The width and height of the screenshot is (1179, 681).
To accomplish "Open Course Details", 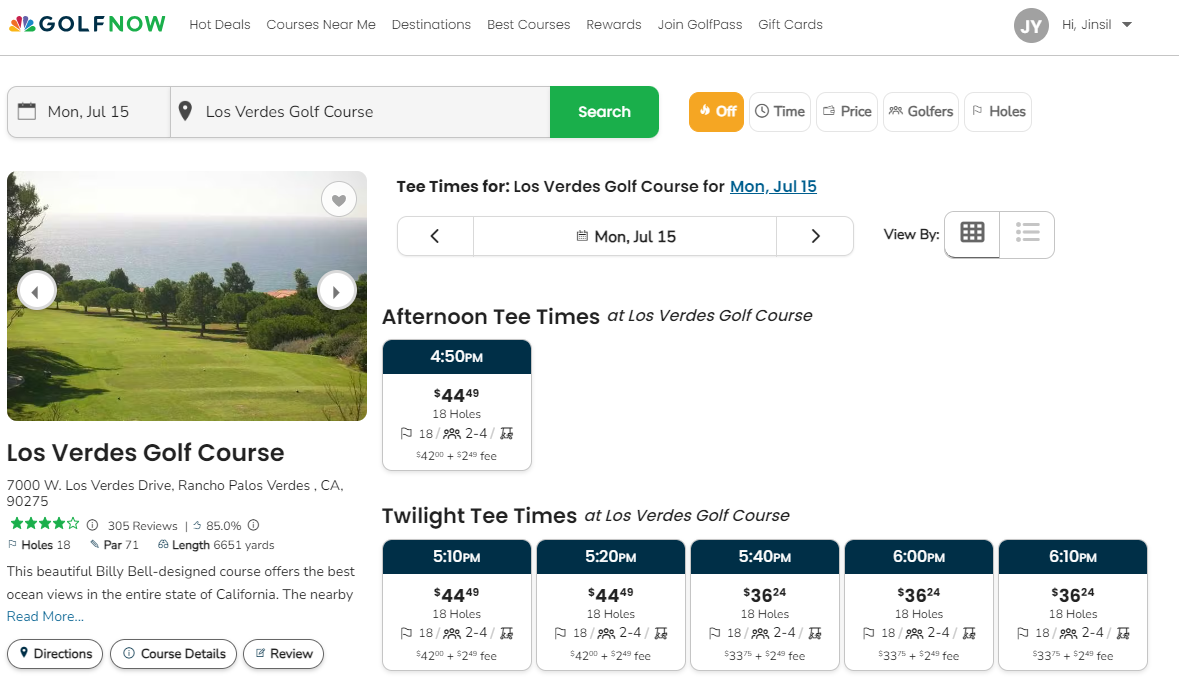I will [x=174, y=654].
